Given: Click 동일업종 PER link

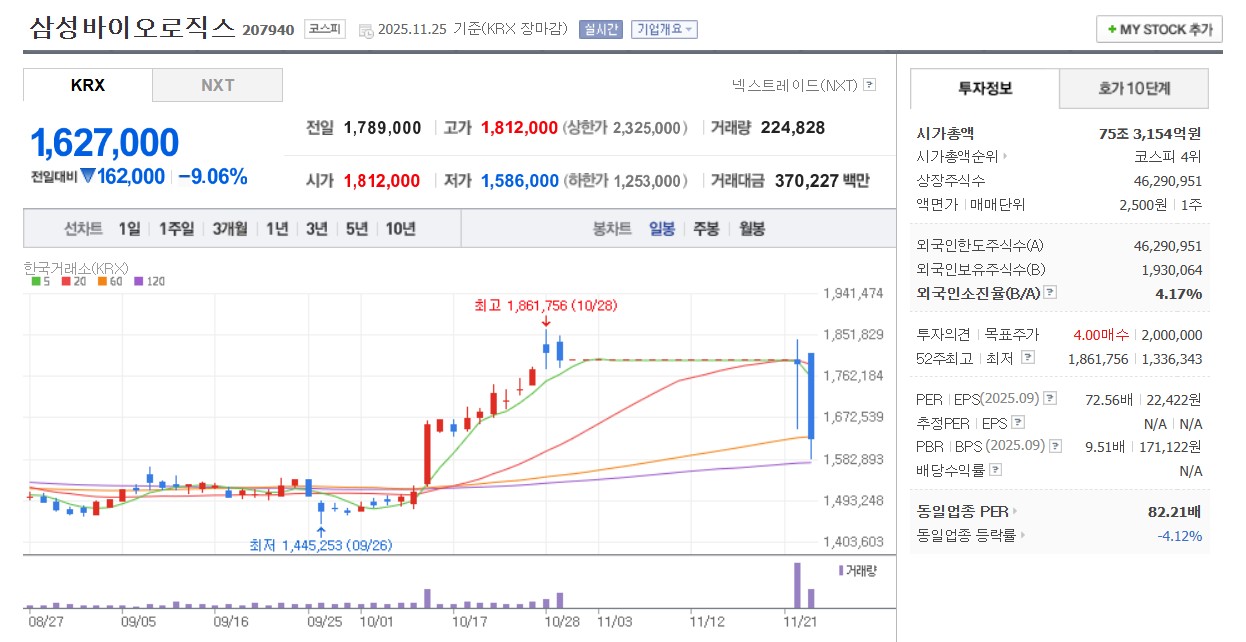Looking at the screenshot, I should click(x=963, y=511).
